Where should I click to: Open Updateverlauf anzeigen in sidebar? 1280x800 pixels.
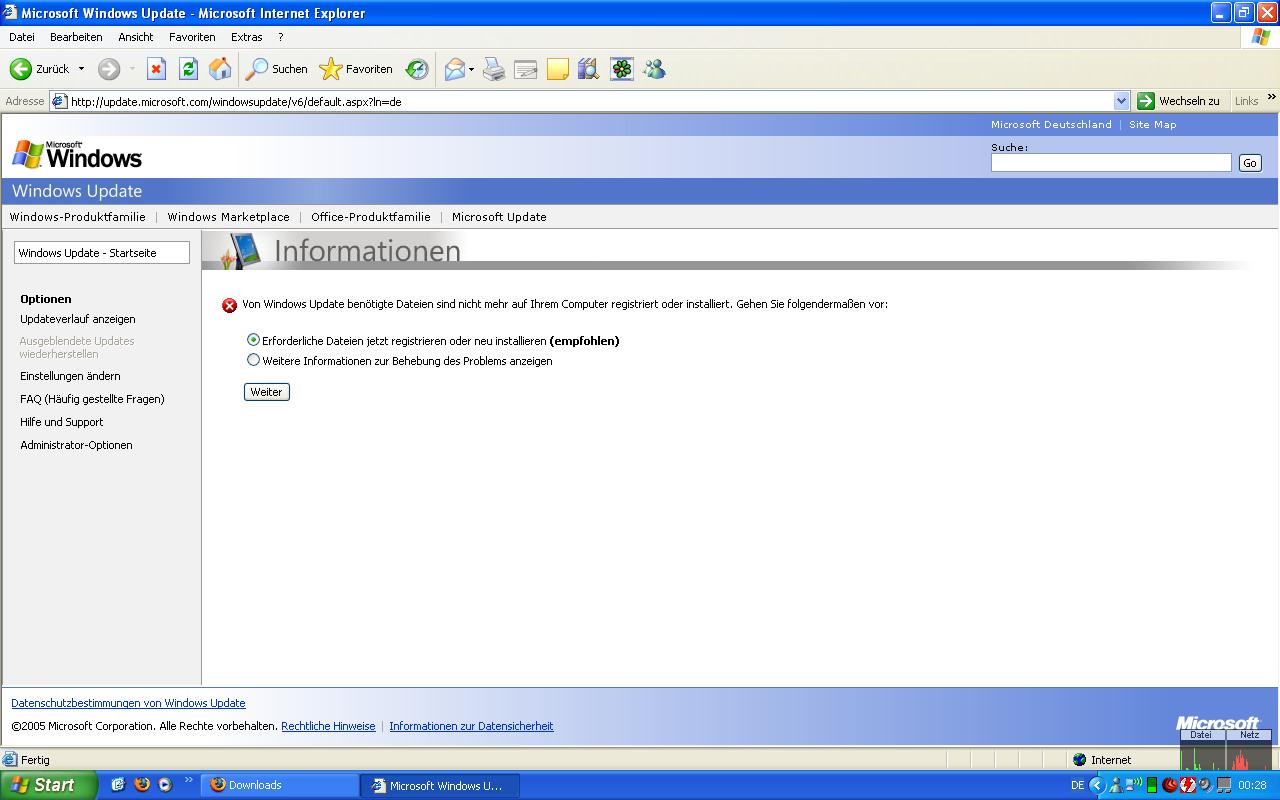pos(78,319)
